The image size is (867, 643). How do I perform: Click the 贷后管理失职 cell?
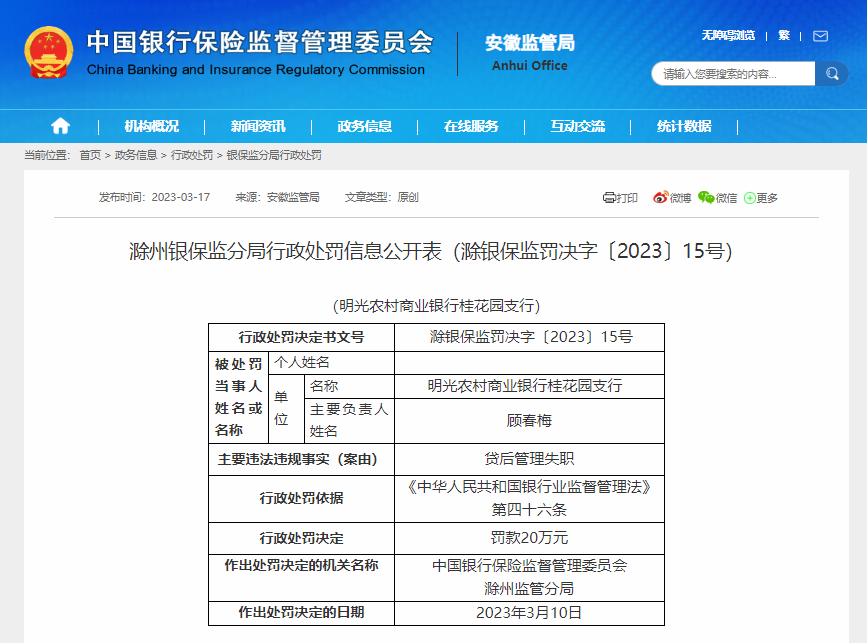[x=530, y=459]
